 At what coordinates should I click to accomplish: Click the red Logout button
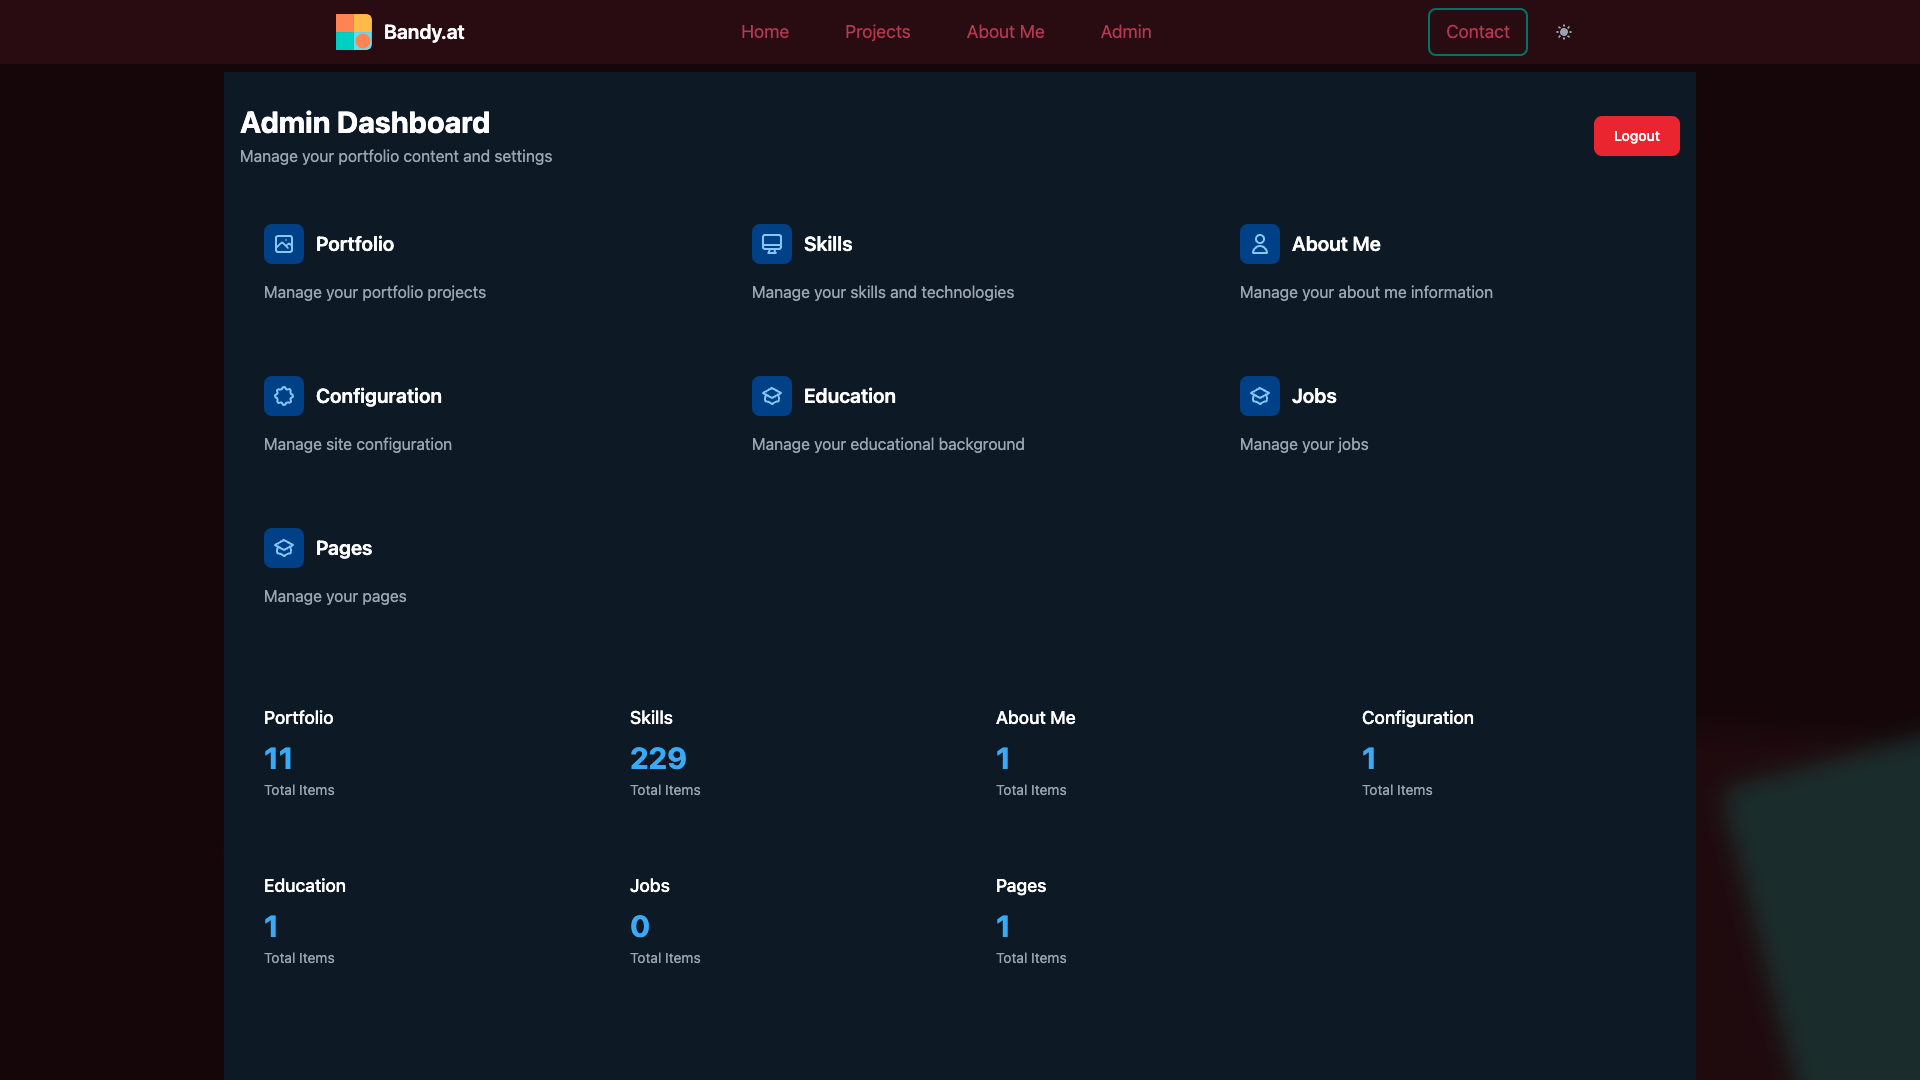(x=1636, y=136)
